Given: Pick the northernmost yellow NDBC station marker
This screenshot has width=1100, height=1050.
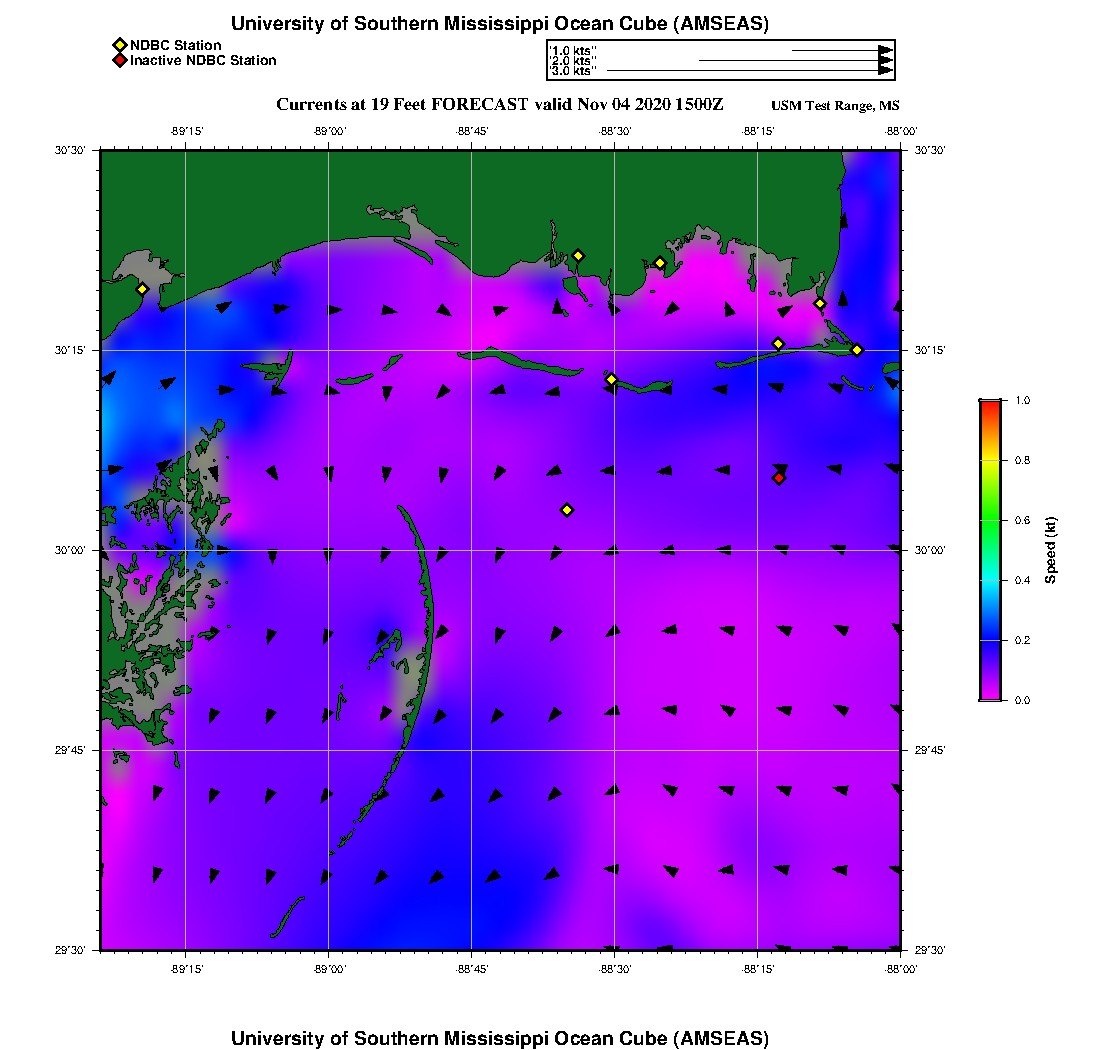Looking at the screenshot, I should (x=578, y=255).
